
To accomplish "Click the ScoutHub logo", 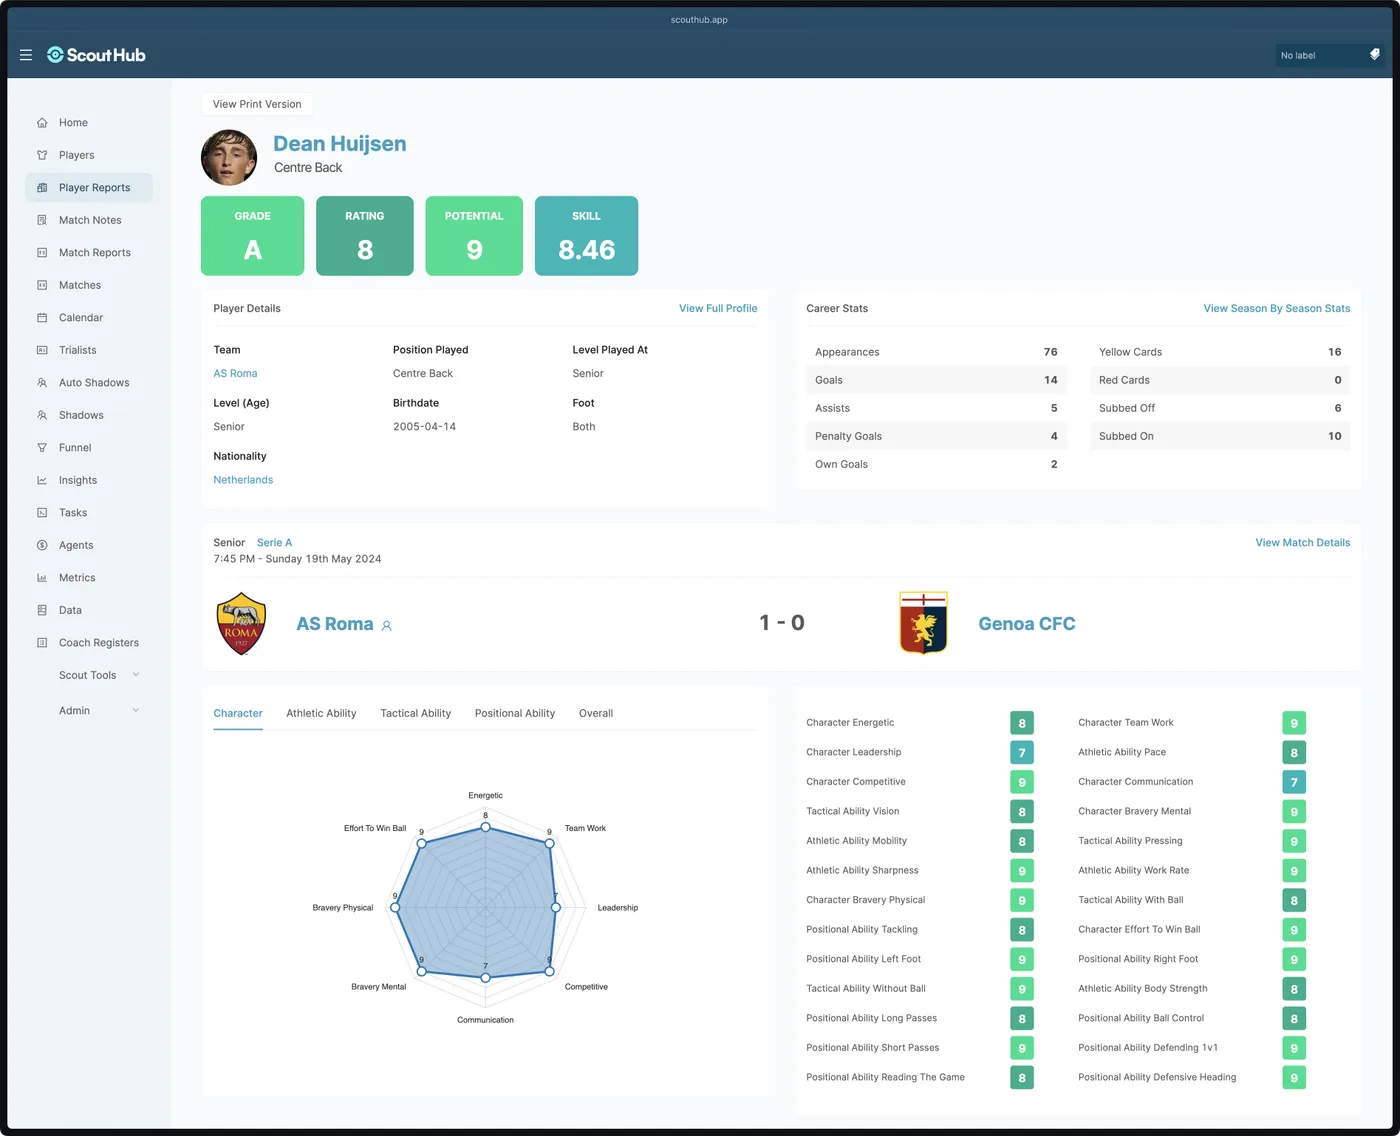I will (x=96, y=55).
